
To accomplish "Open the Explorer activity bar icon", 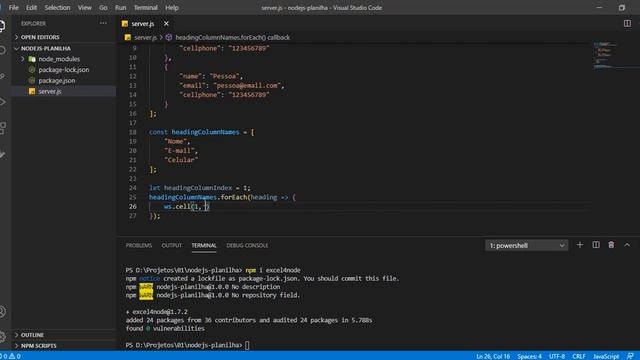I will tap(2, 26).
